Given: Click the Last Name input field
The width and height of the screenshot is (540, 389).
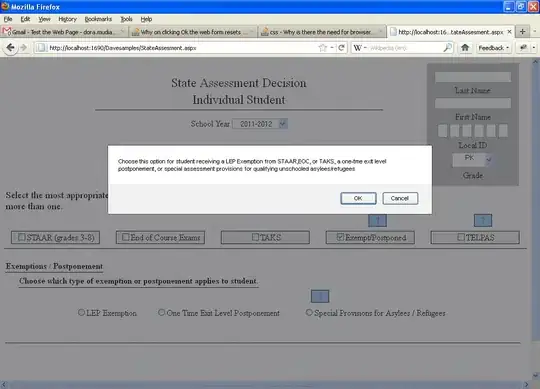Looking at the screenshot, I should click(x=473, y=76).
